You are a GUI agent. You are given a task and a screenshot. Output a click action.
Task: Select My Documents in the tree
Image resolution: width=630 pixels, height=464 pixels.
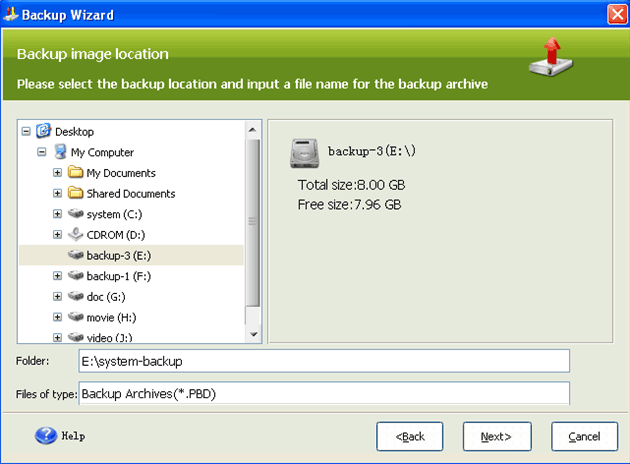coord(121,173)
